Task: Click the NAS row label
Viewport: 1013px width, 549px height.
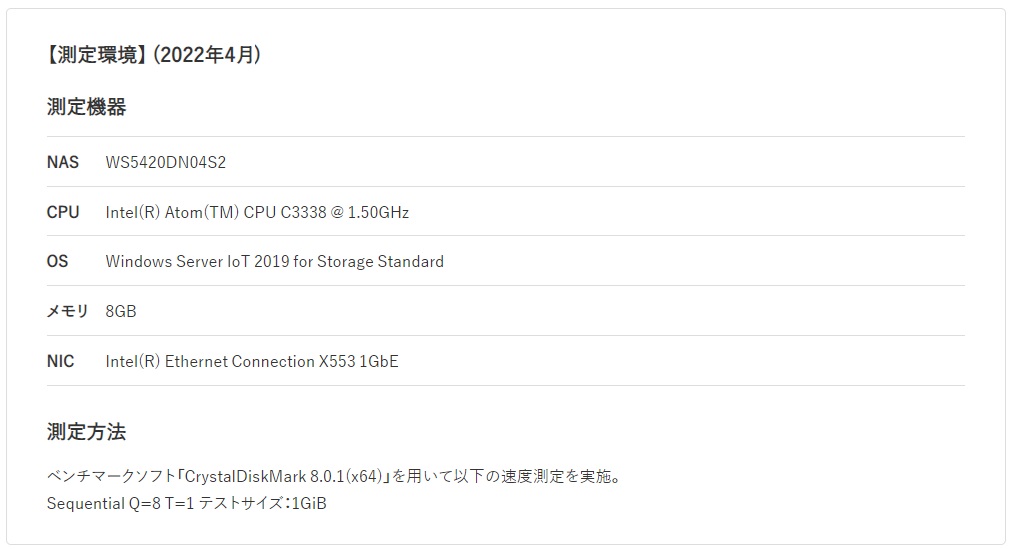Action: point(63,162)
